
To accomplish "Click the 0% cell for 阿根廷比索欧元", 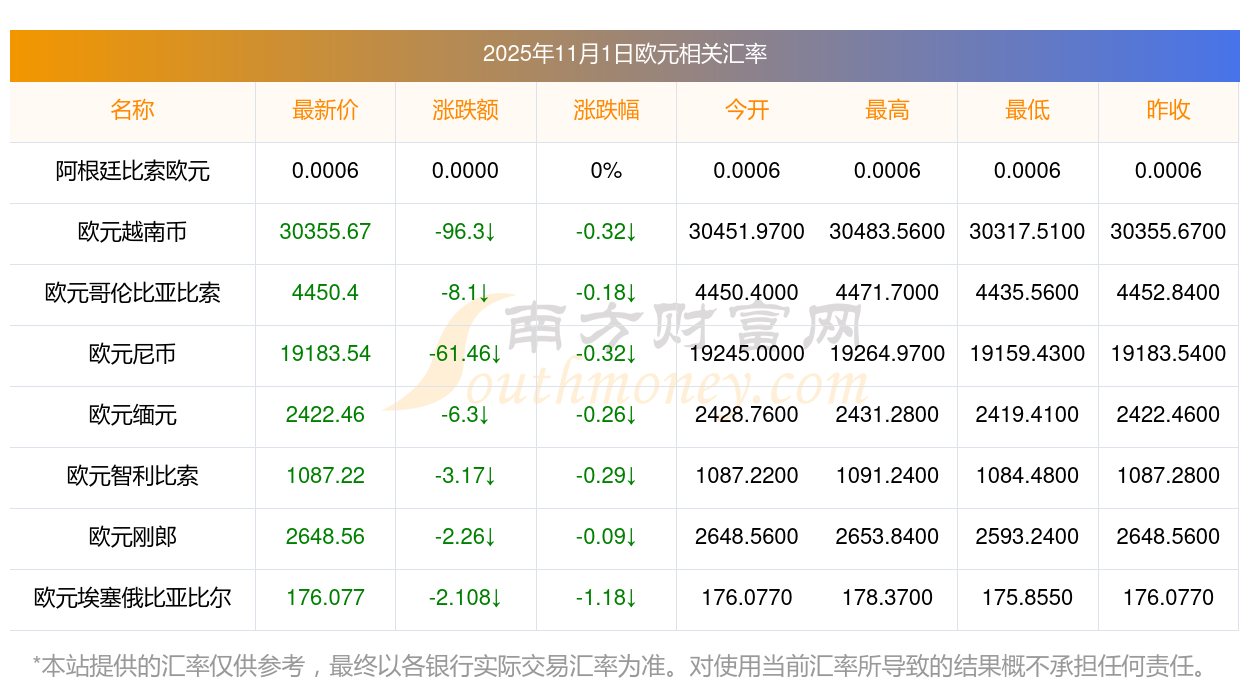I will tap(606, 171).
